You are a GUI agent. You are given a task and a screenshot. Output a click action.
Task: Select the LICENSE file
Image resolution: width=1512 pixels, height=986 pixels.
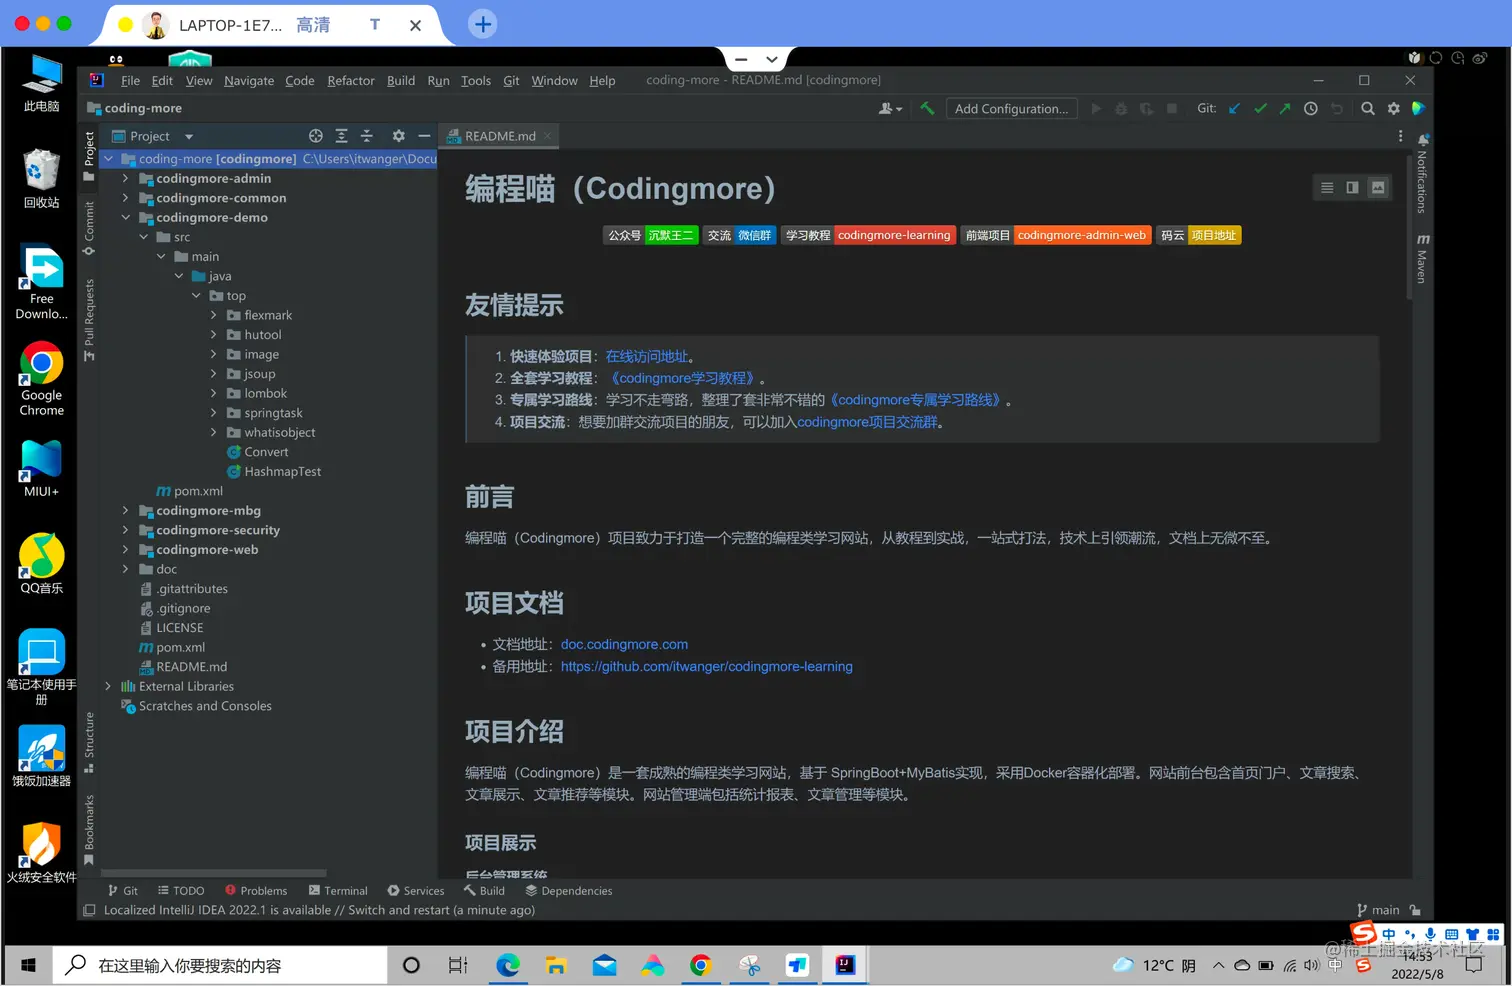(179, 628)
